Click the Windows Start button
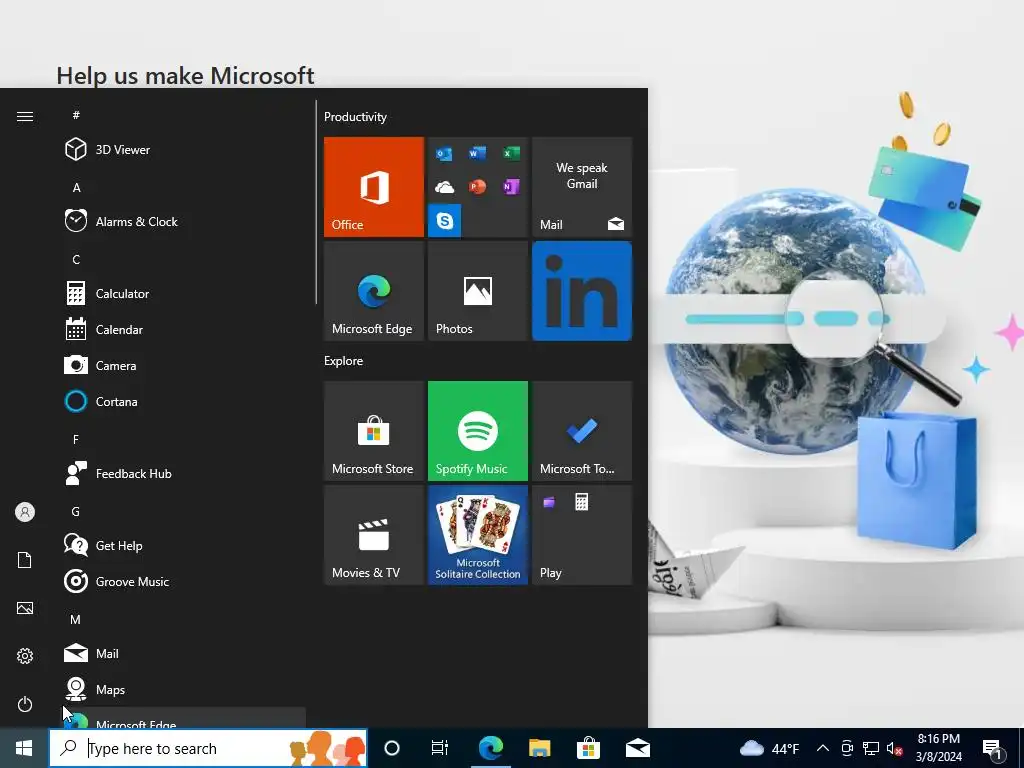 pyautogui.click(x=24, y=748)
